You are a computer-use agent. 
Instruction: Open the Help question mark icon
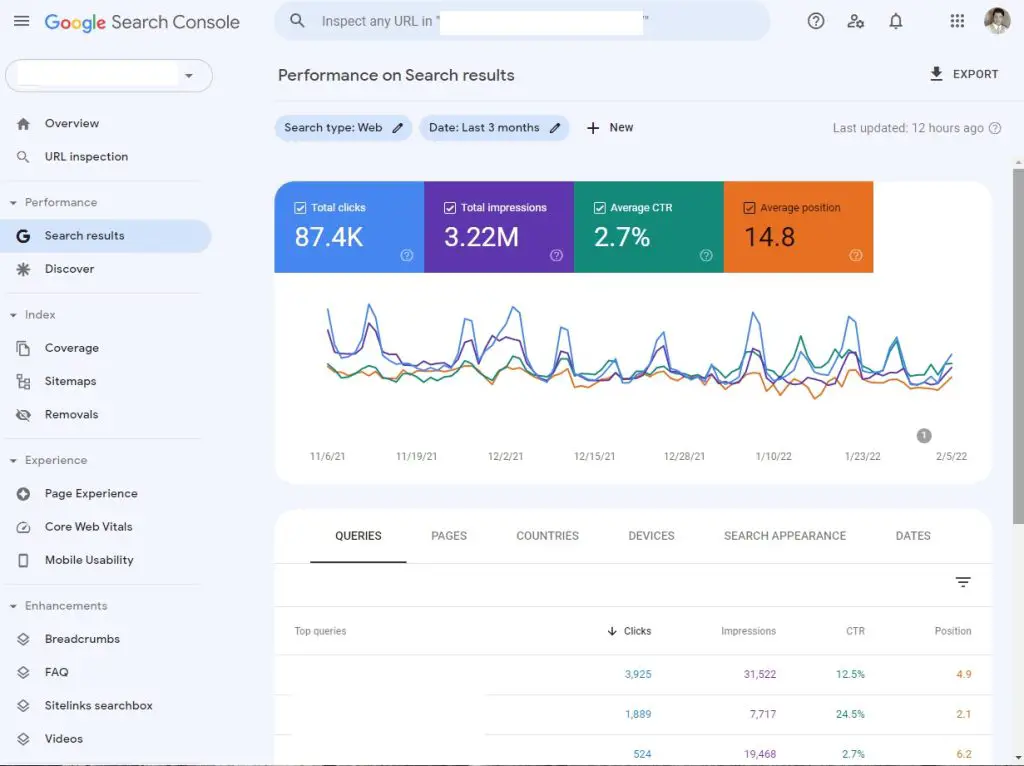coord(816,22)
